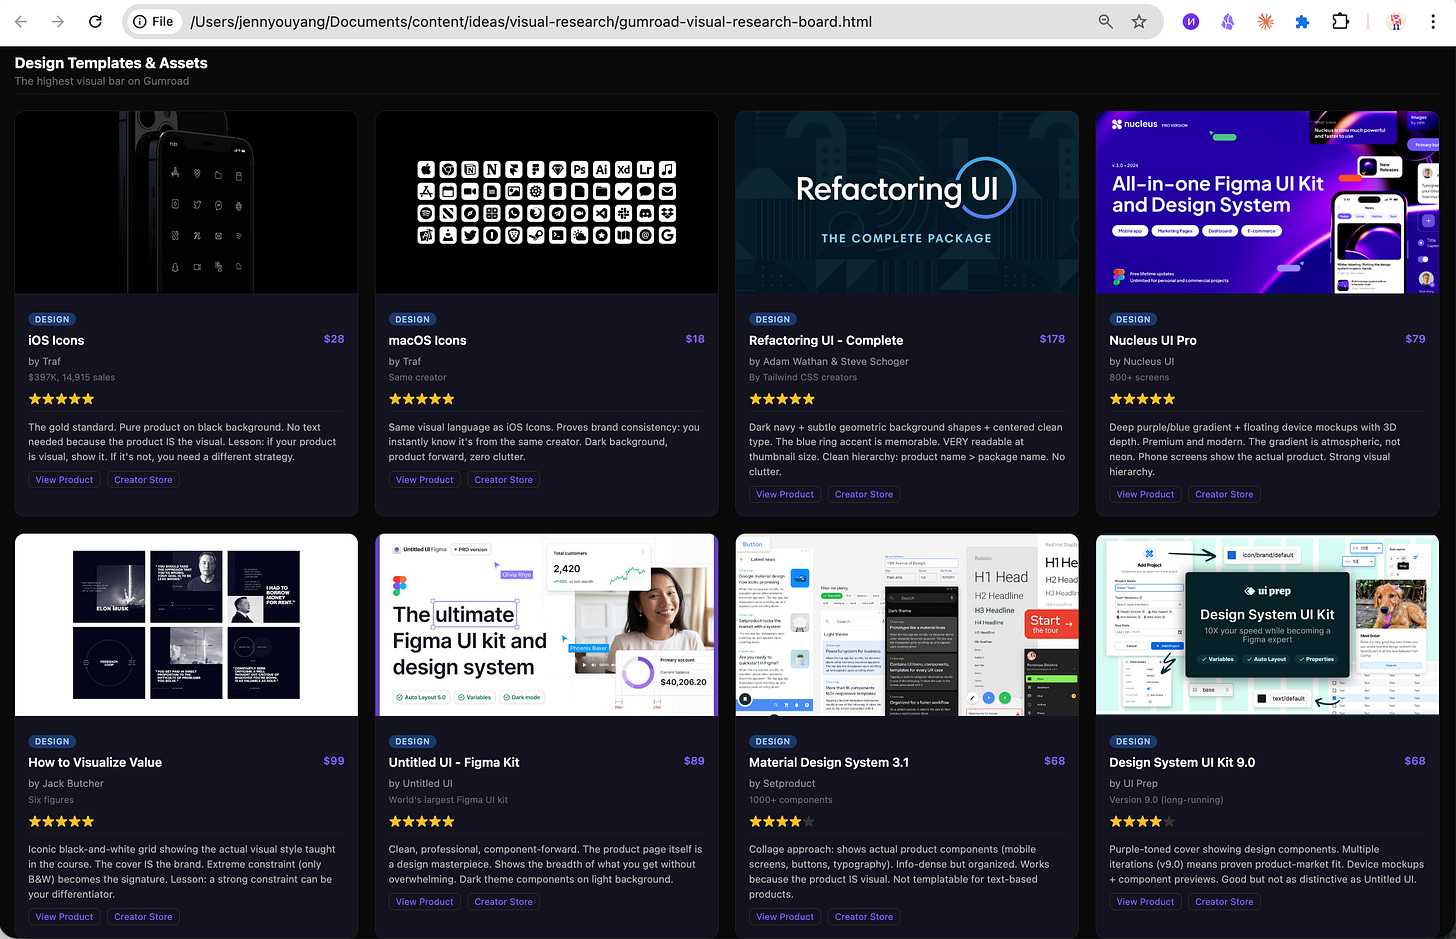The image size is (1456, 939).
Task: Click the DESIGN tag on macOS Icons card
Action: pos(412,320)
